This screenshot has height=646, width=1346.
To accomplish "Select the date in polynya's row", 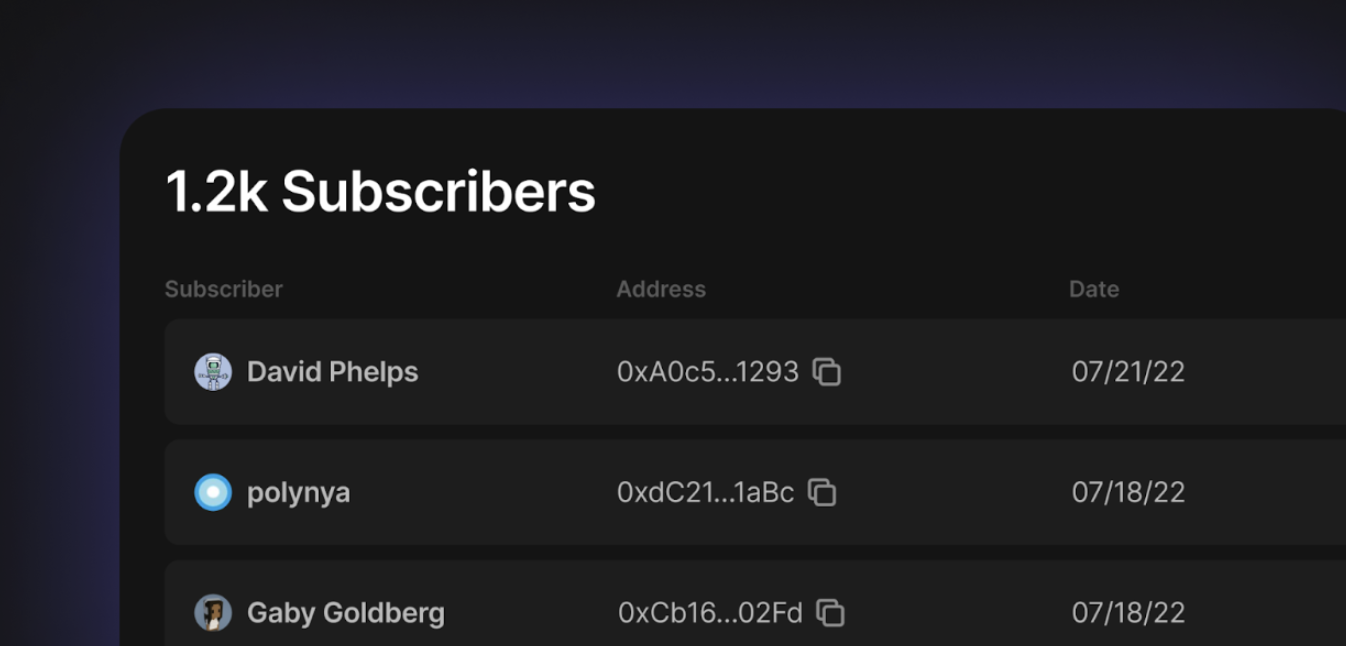I will click(1128, 493).
